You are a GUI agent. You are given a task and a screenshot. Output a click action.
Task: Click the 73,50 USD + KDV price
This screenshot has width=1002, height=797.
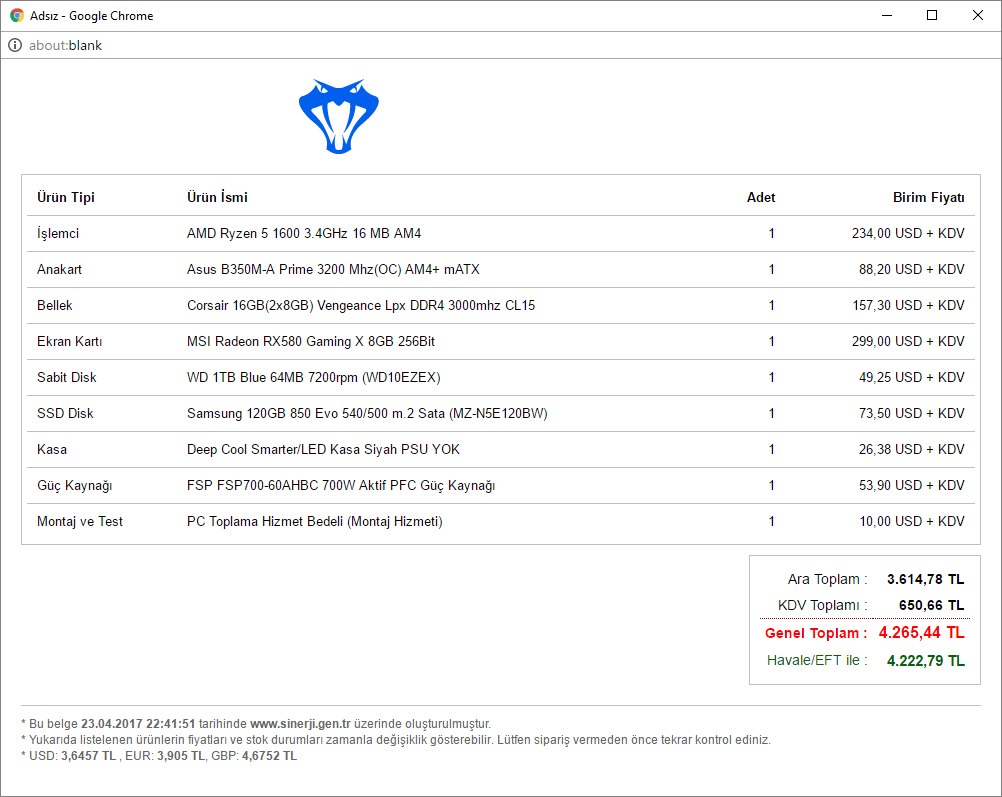click(x=911, y=414)
